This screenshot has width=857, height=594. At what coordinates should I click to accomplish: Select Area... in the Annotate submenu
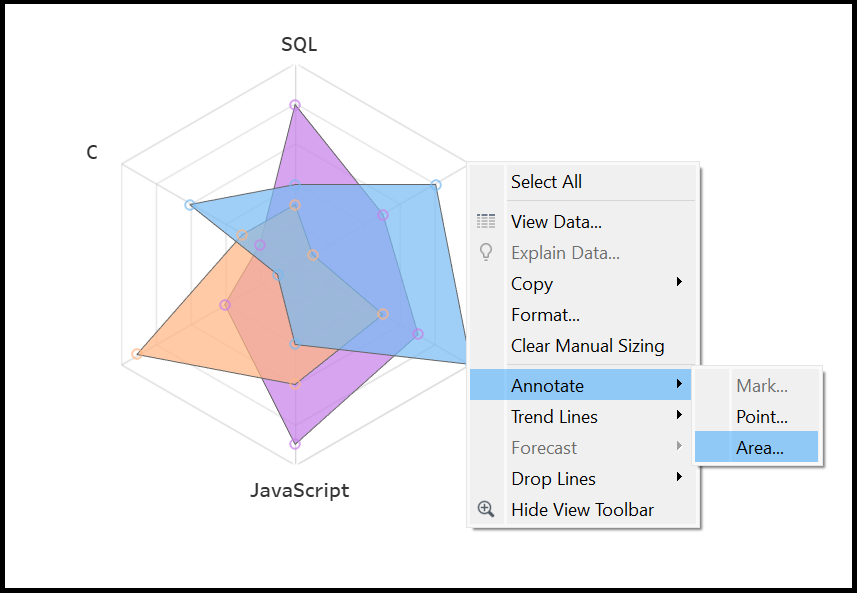click(759, 448)
